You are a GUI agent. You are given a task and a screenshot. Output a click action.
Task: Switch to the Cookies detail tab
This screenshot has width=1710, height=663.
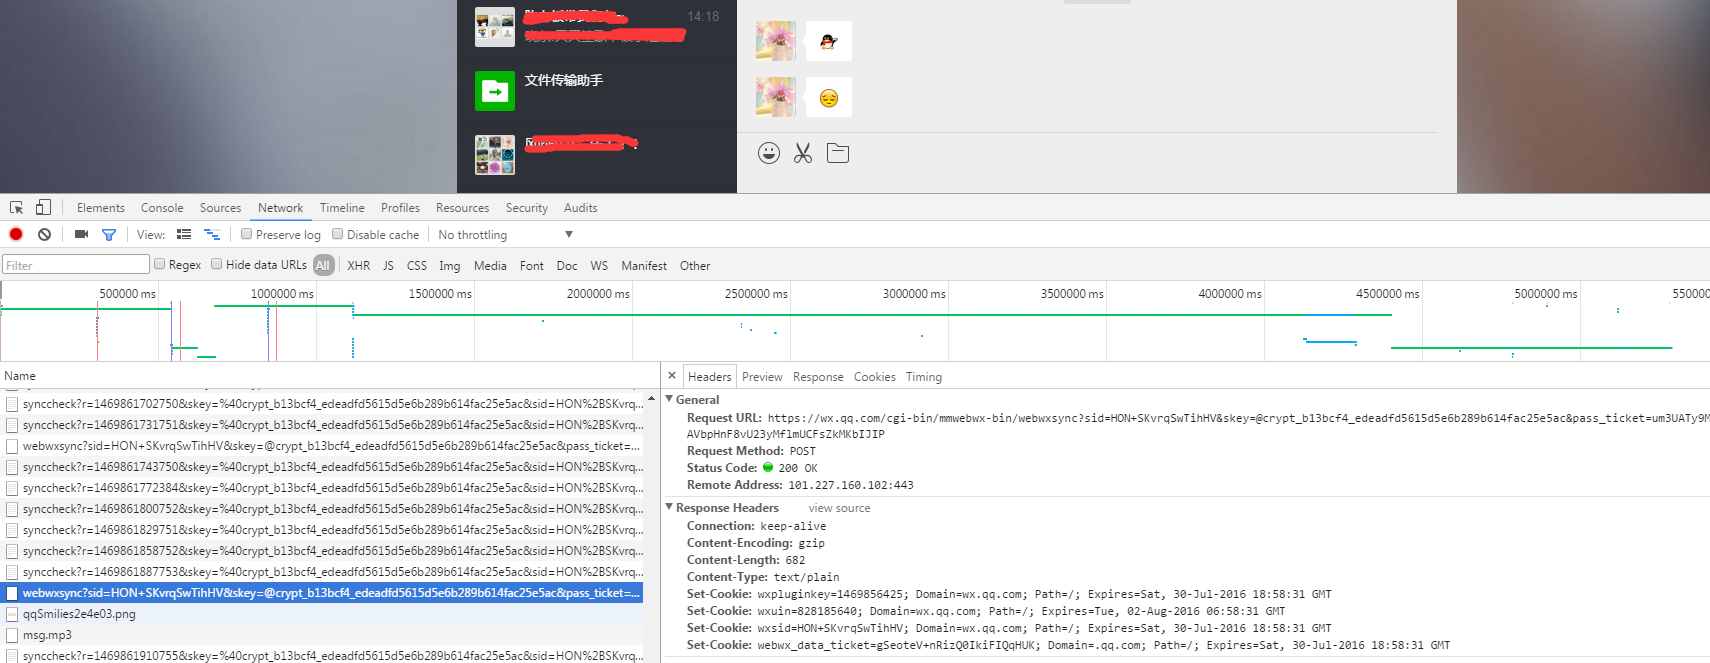pyautogui.click(x=874, y=377)
